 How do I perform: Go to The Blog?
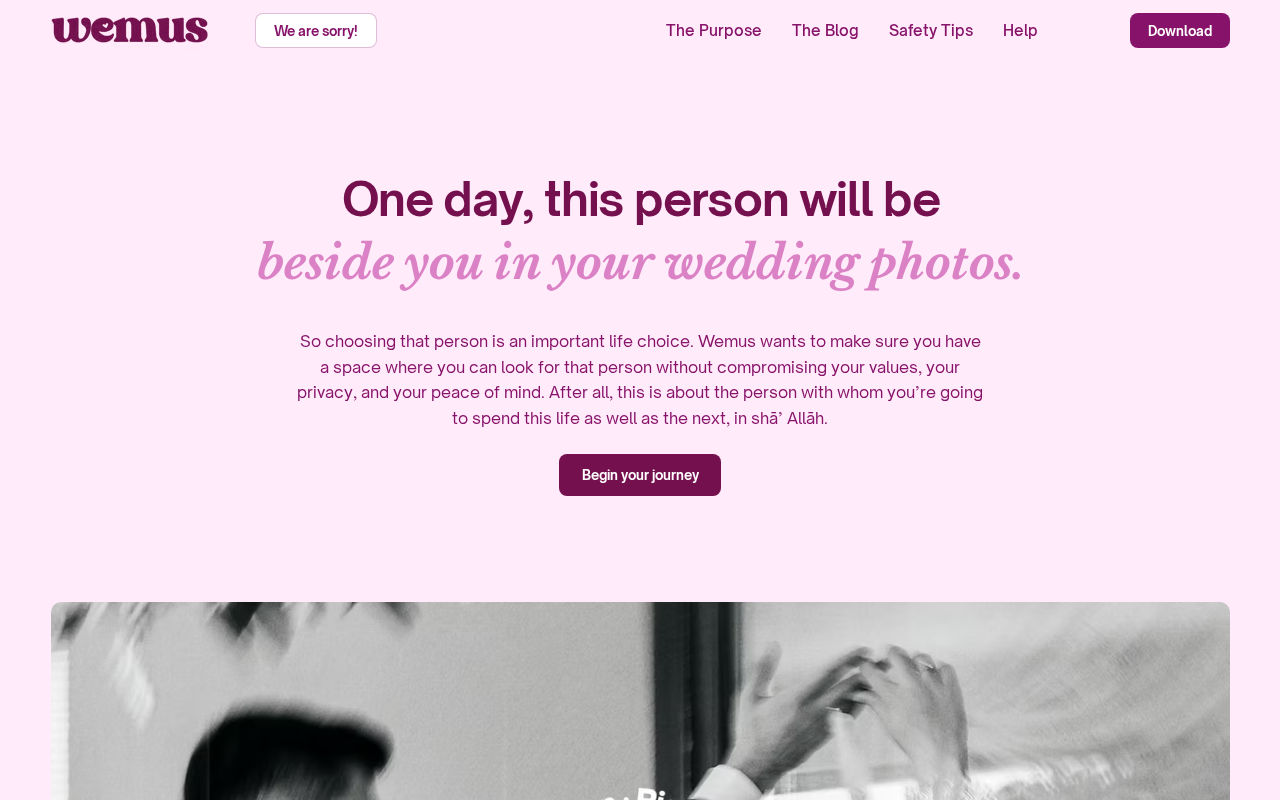click(x=825, y=30)
